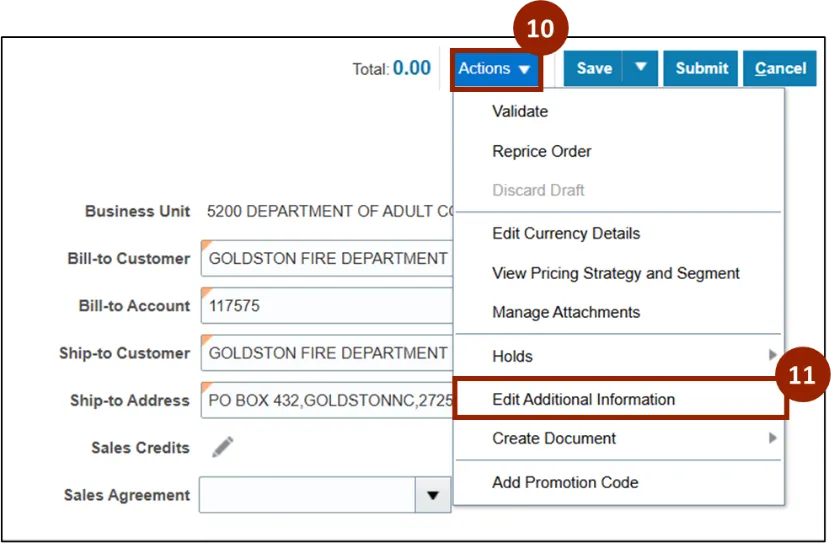Screen dimensions: 834x543
Task: Select Edit Additional Information menu item
Action: tap(584, 399)
